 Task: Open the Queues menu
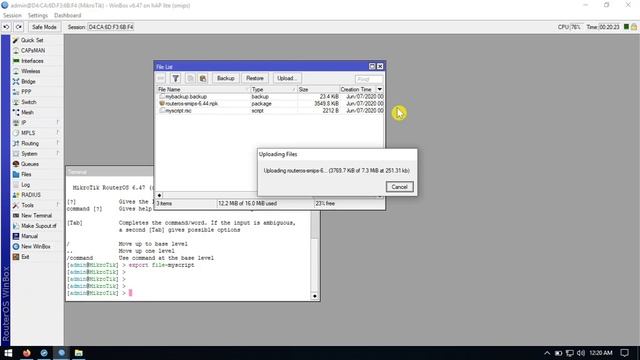(30, 164)
